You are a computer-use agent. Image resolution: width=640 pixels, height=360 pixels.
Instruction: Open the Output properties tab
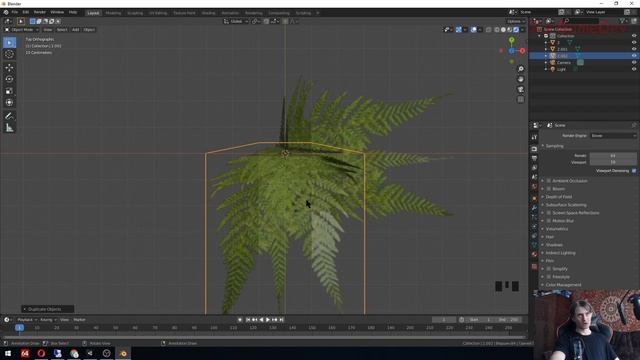534,158
